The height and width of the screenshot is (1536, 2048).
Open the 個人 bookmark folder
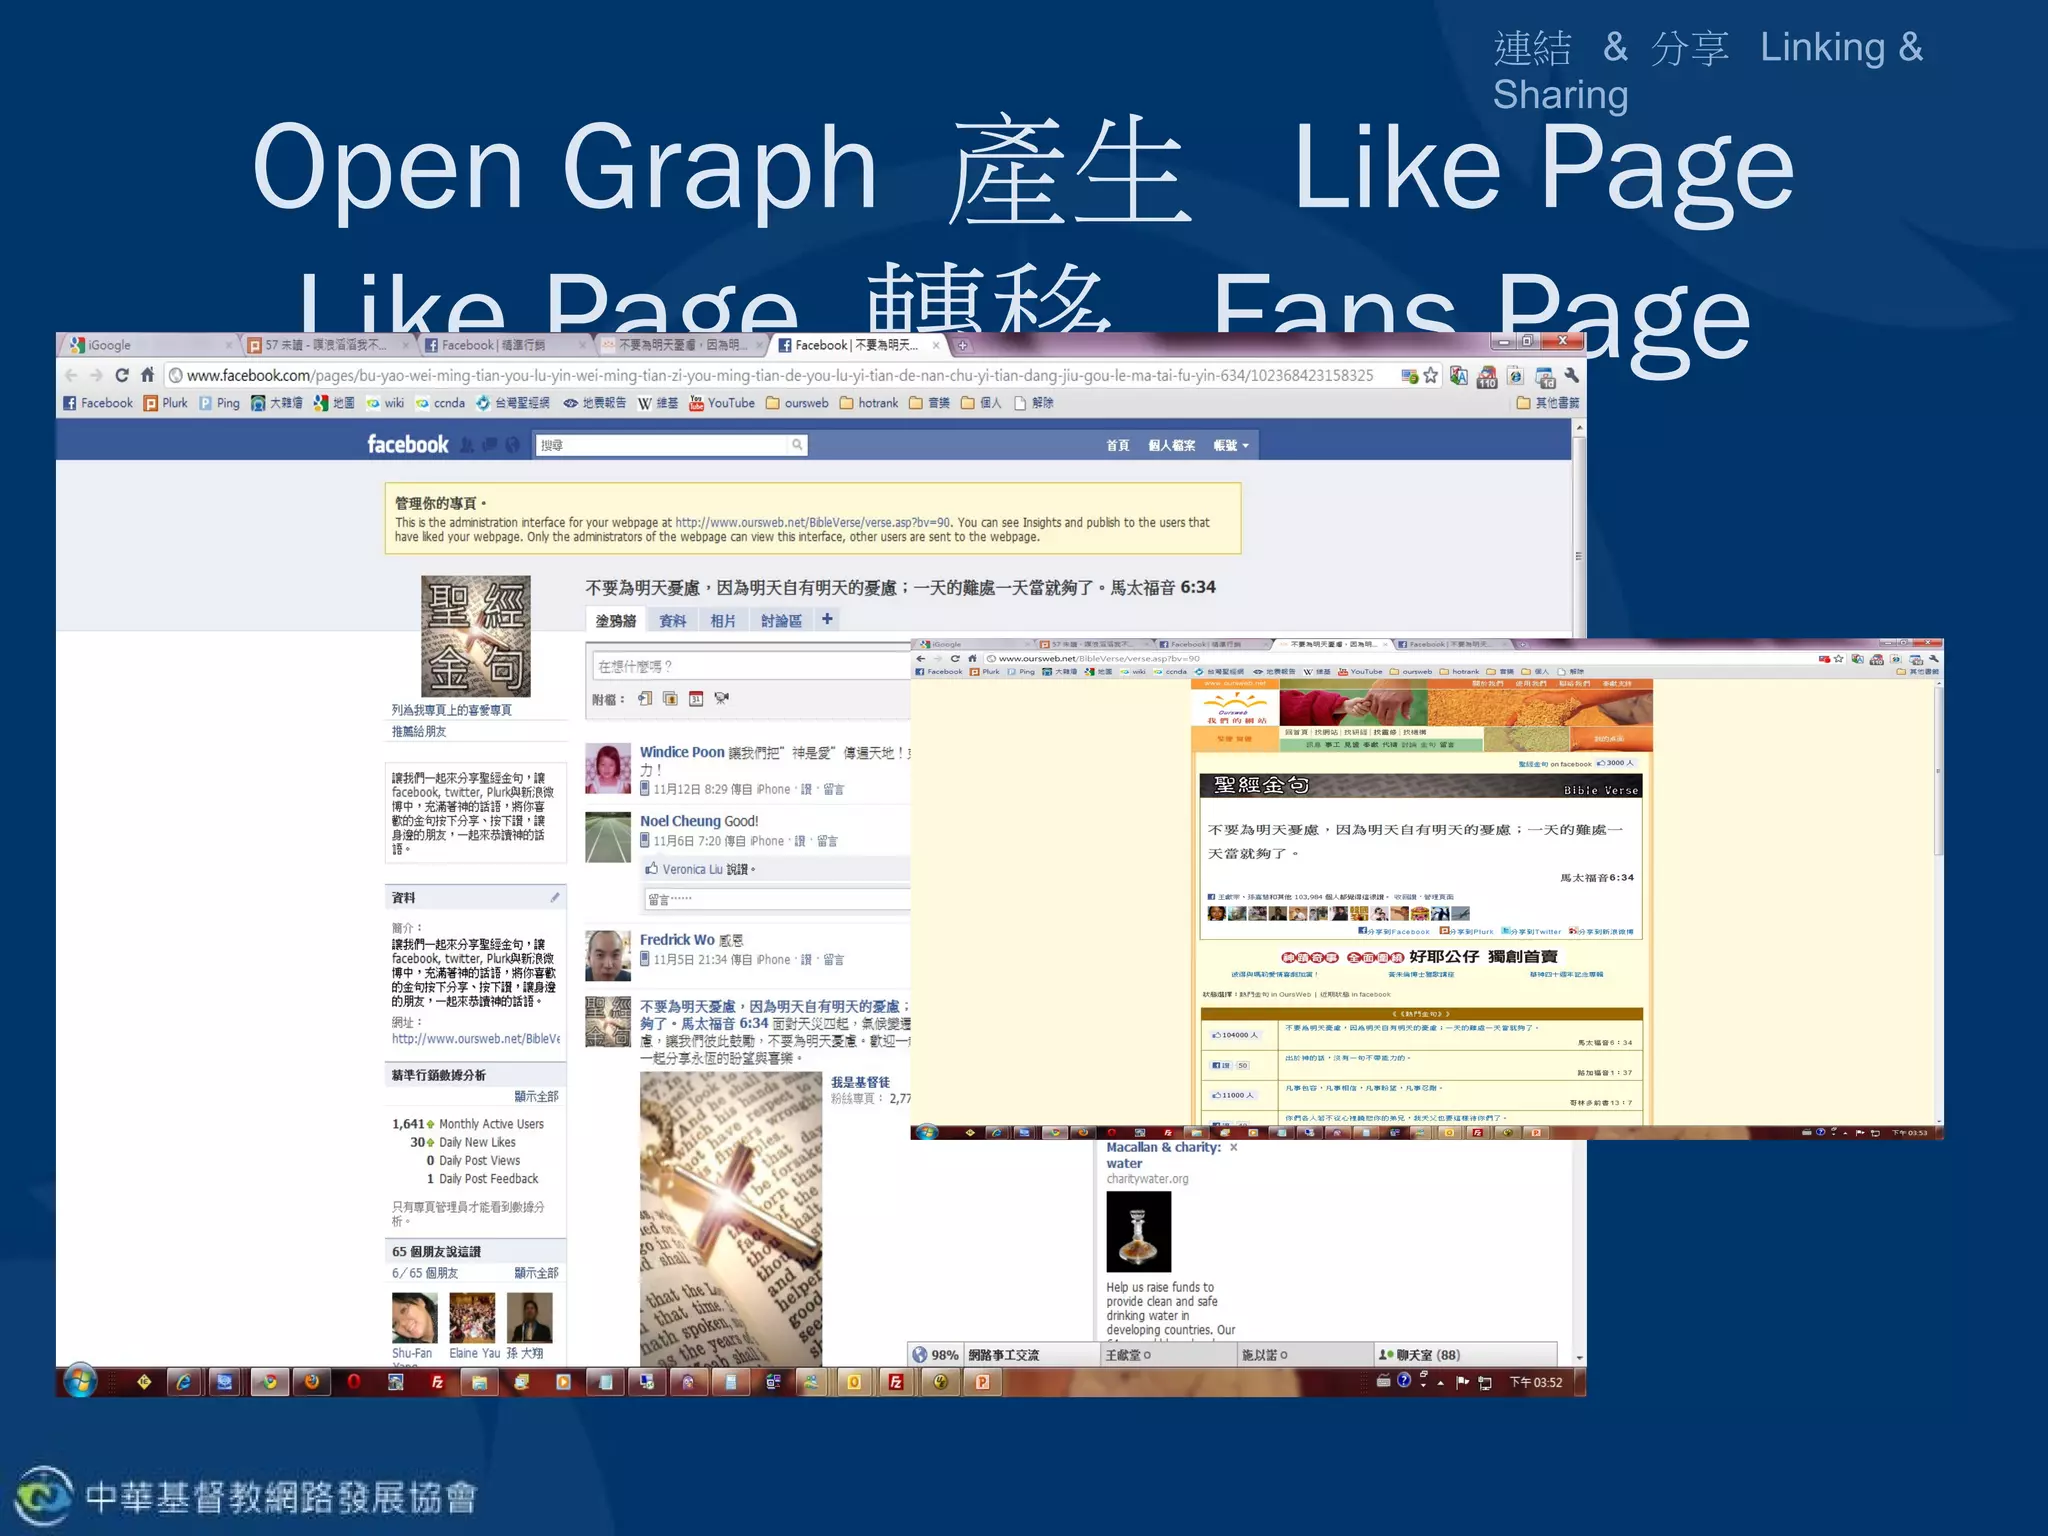(981, 403)
